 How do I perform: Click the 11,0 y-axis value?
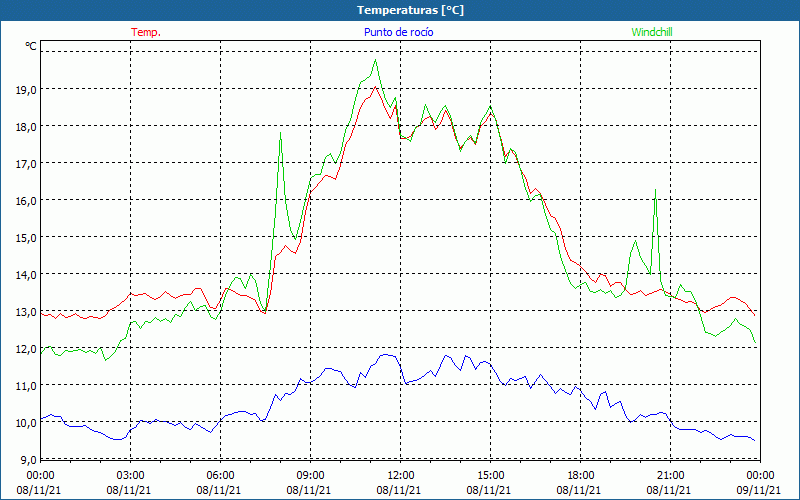pyautogui.click(x=27, y=386)
